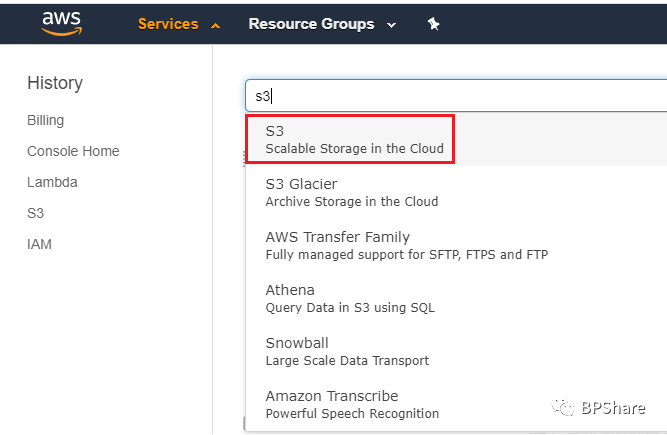This screenshot has height=435, width=667.
Task: Click the Services menu label
Action: [x=168, y=24]
